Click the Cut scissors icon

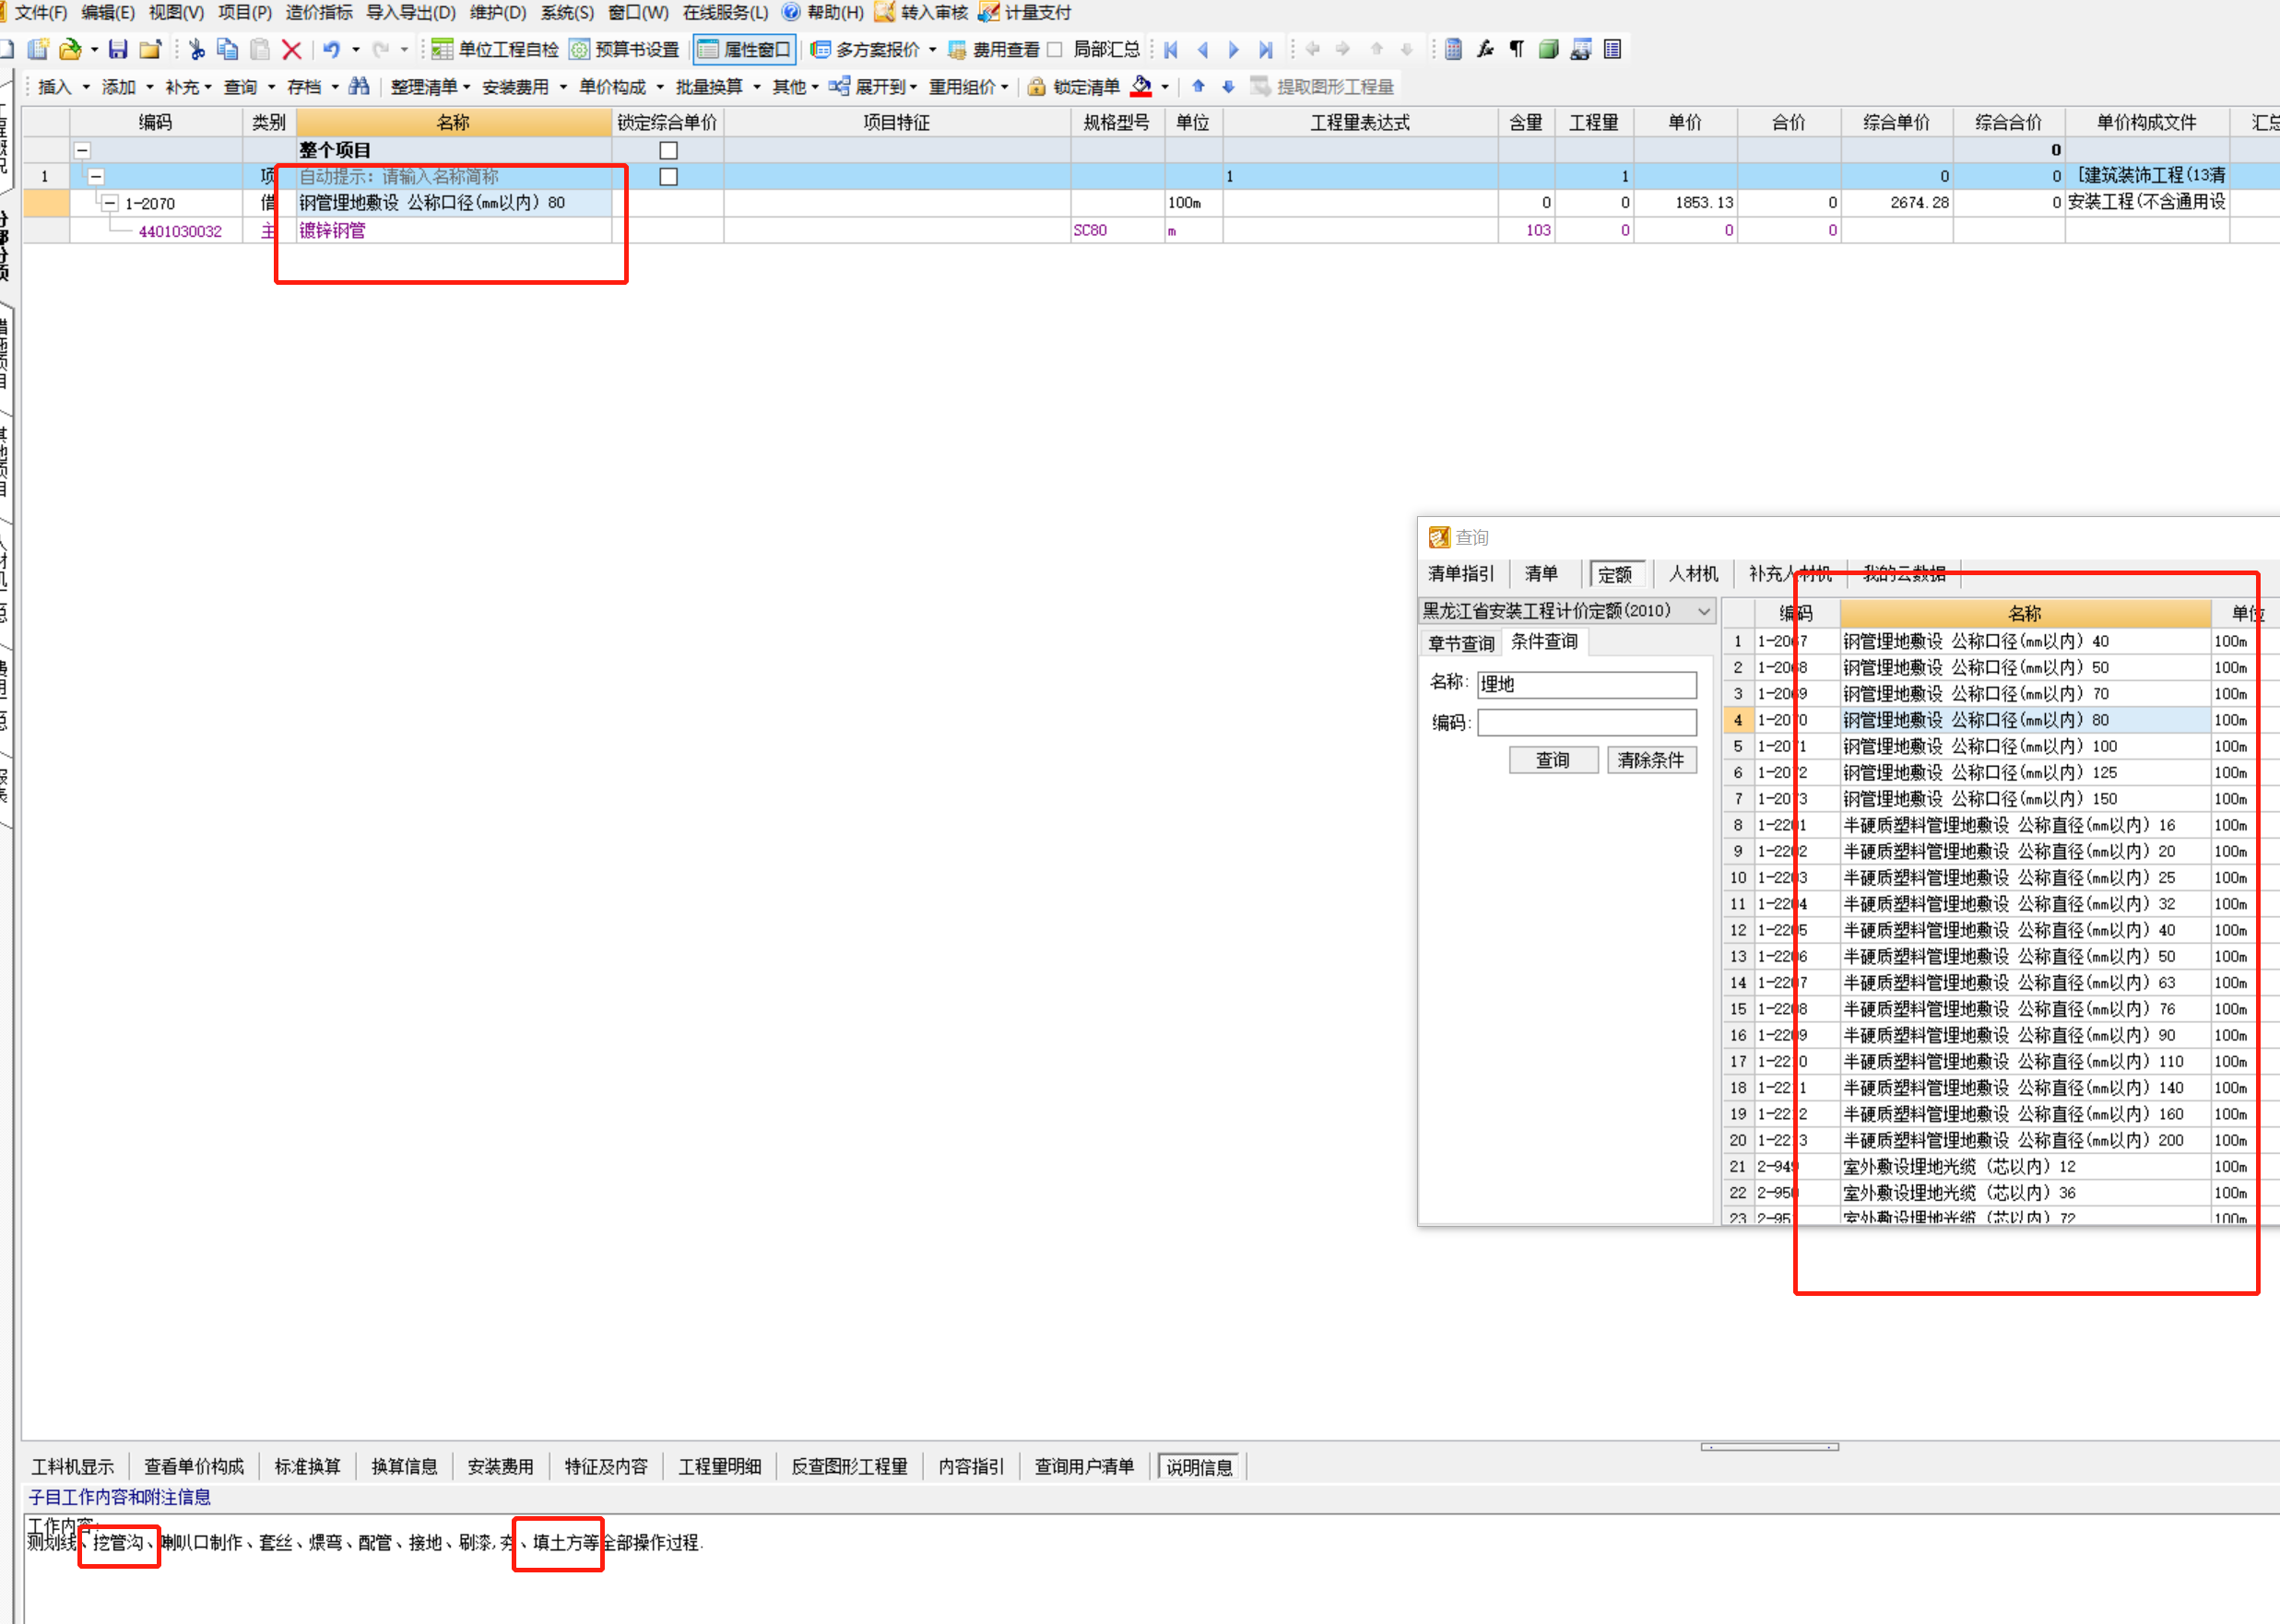196,49
